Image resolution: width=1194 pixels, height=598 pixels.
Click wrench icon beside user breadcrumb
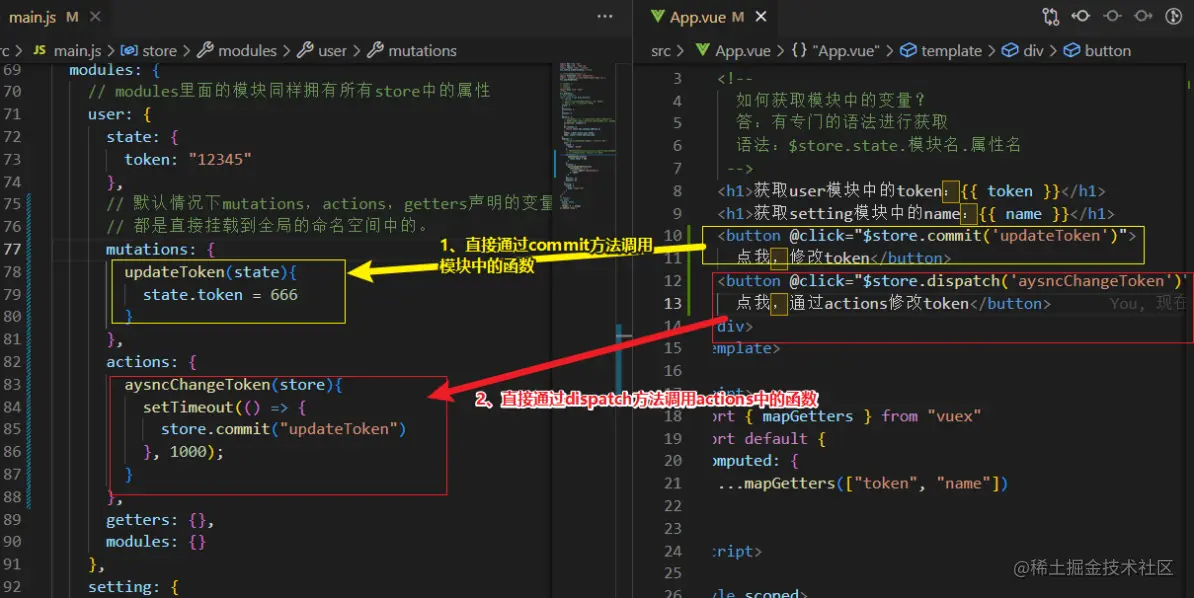tap(305, 51)
